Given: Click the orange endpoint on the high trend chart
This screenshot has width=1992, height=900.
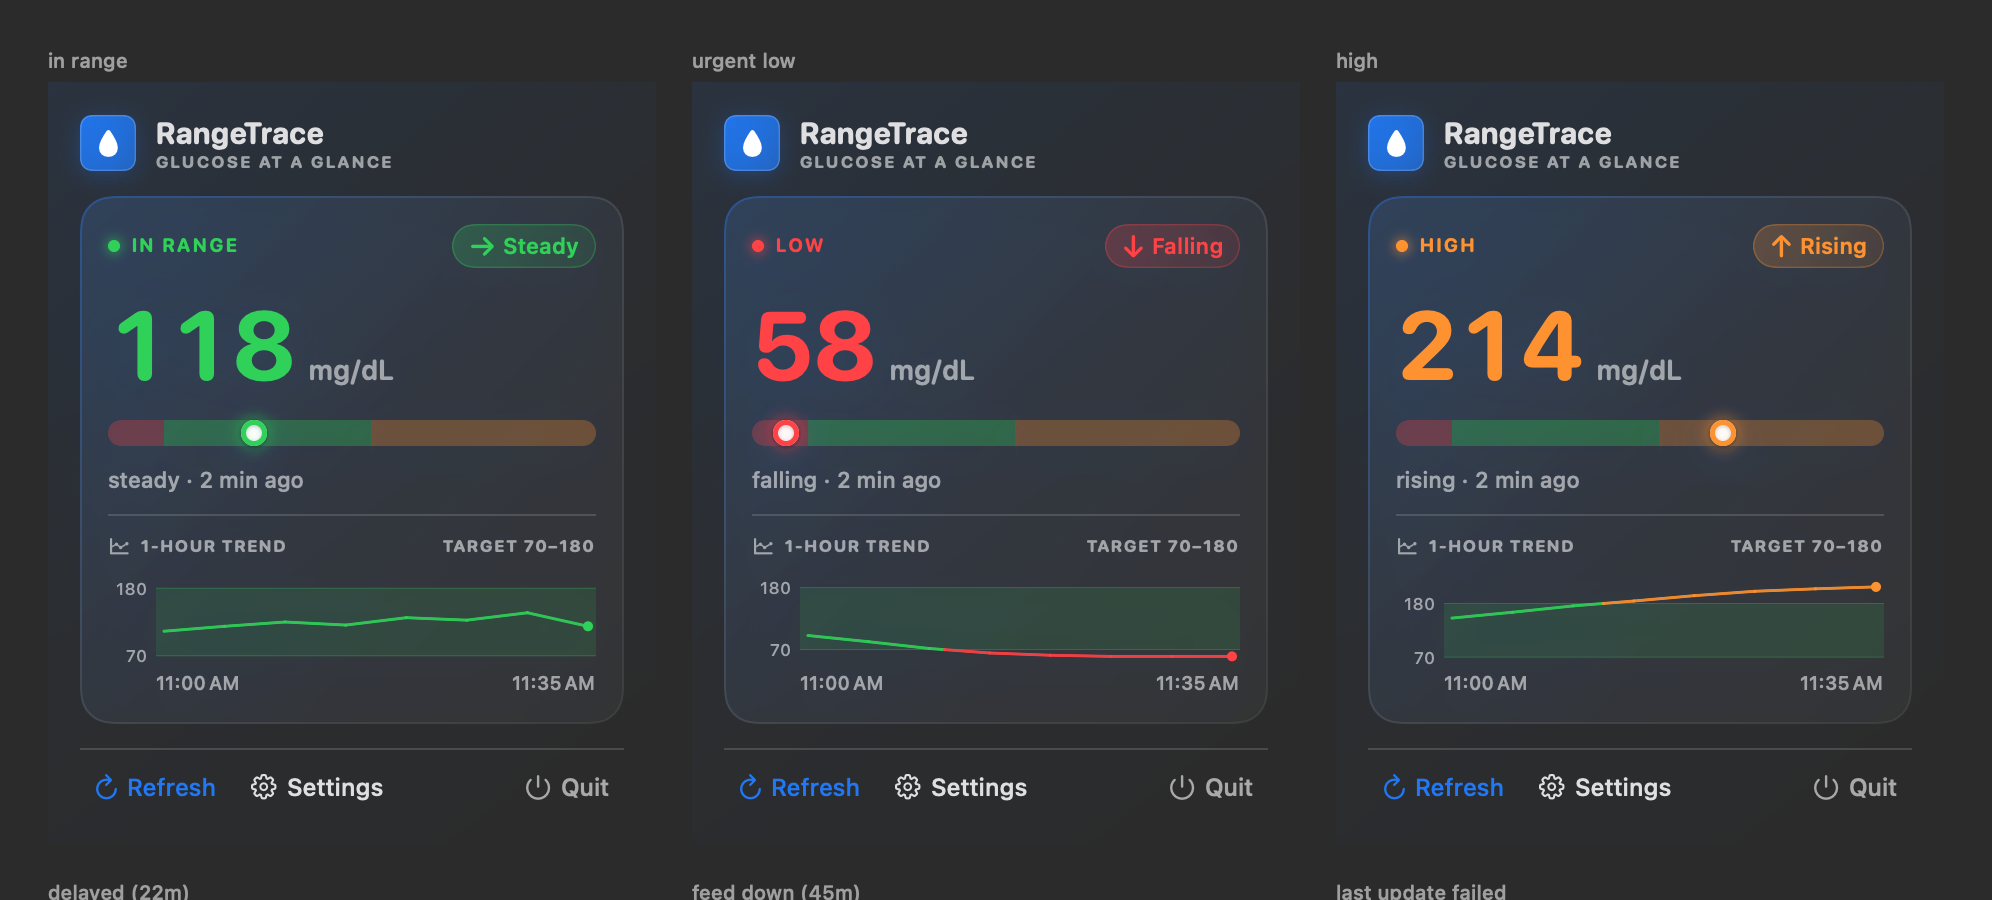Looking at the screenshot, I should click(1876, 587).
